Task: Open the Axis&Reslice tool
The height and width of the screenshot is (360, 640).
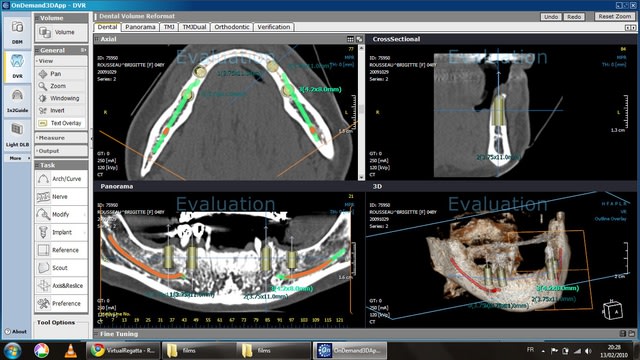Action: [x=61, y=286]
